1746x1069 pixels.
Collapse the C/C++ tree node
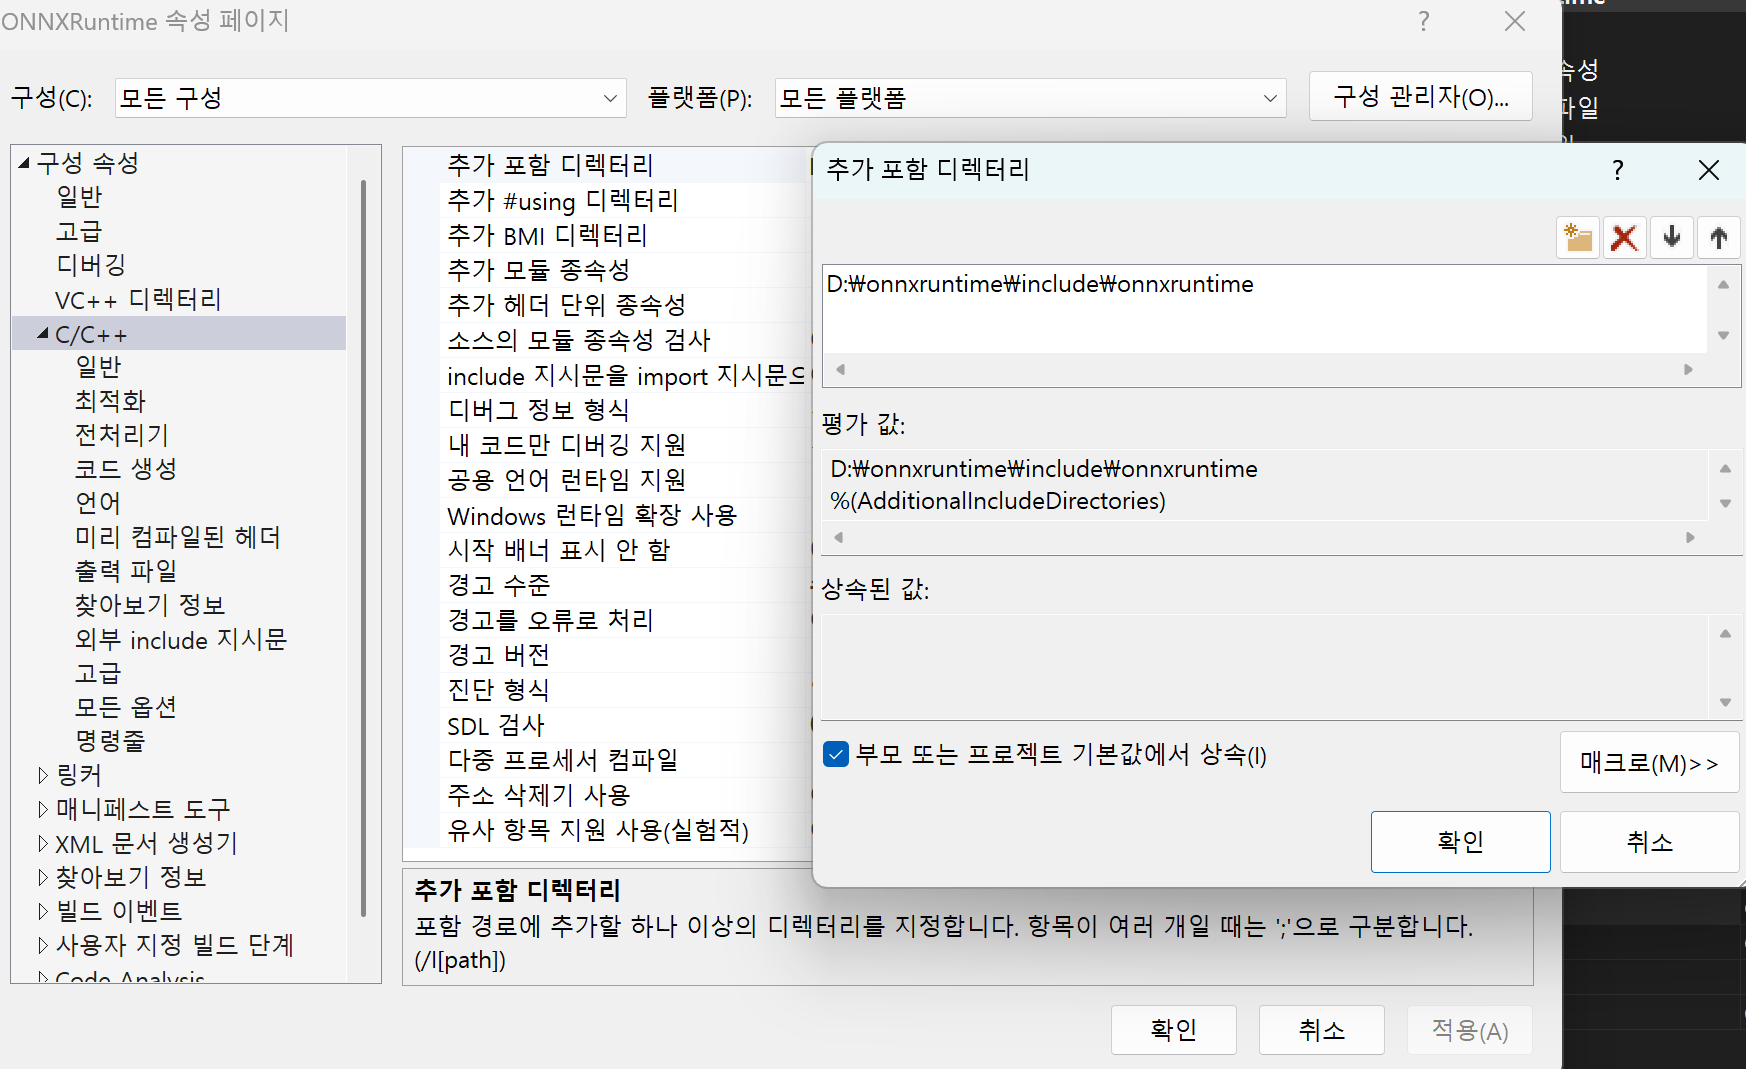43,333
